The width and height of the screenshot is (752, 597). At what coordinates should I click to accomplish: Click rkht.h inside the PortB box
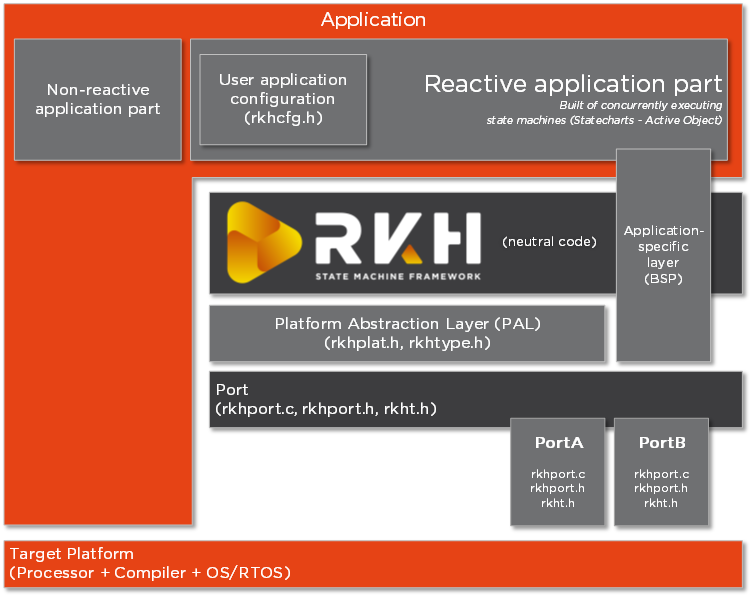(x=661, y=503)
